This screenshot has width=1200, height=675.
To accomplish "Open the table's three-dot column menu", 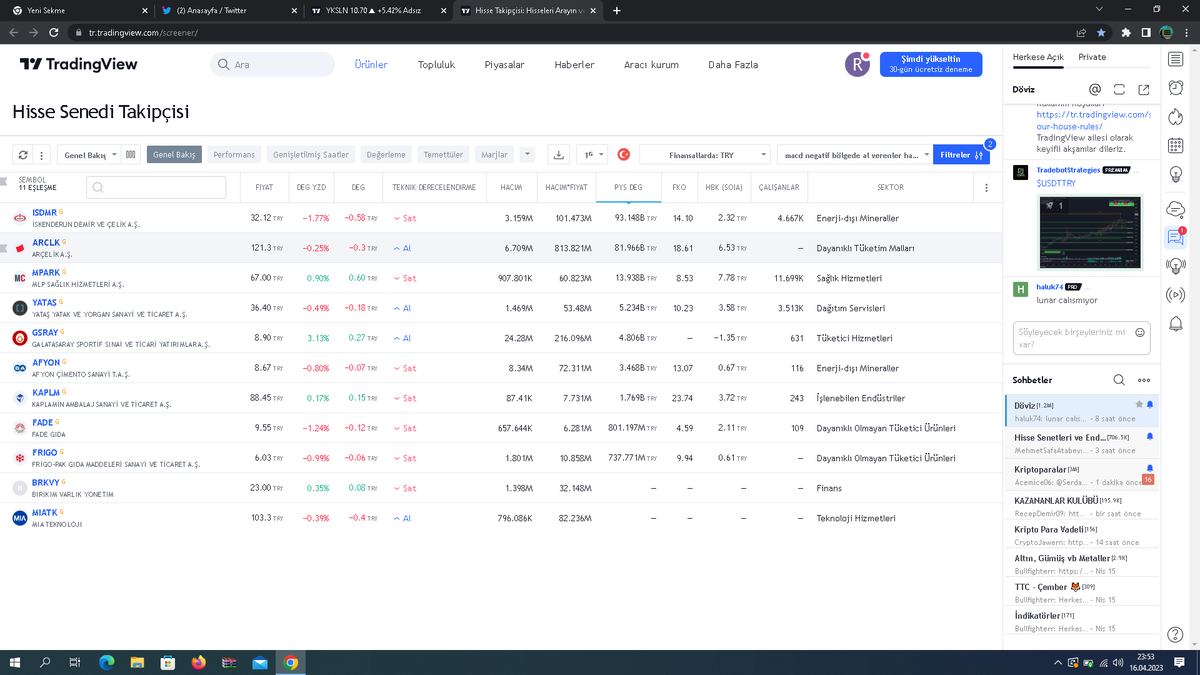I will click(x=986, y=188).
